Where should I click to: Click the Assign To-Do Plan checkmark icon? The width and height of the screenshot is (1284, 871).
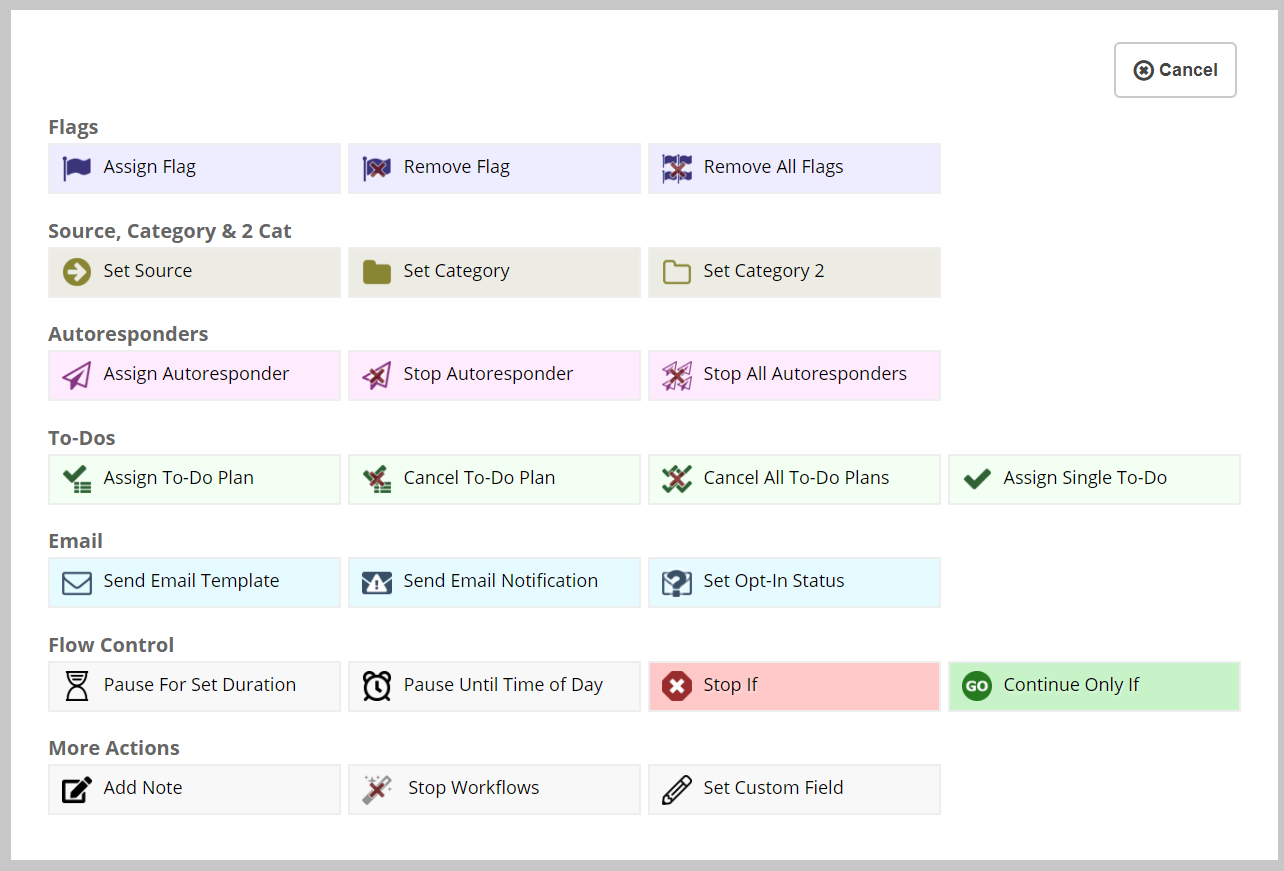coord(77,478)
